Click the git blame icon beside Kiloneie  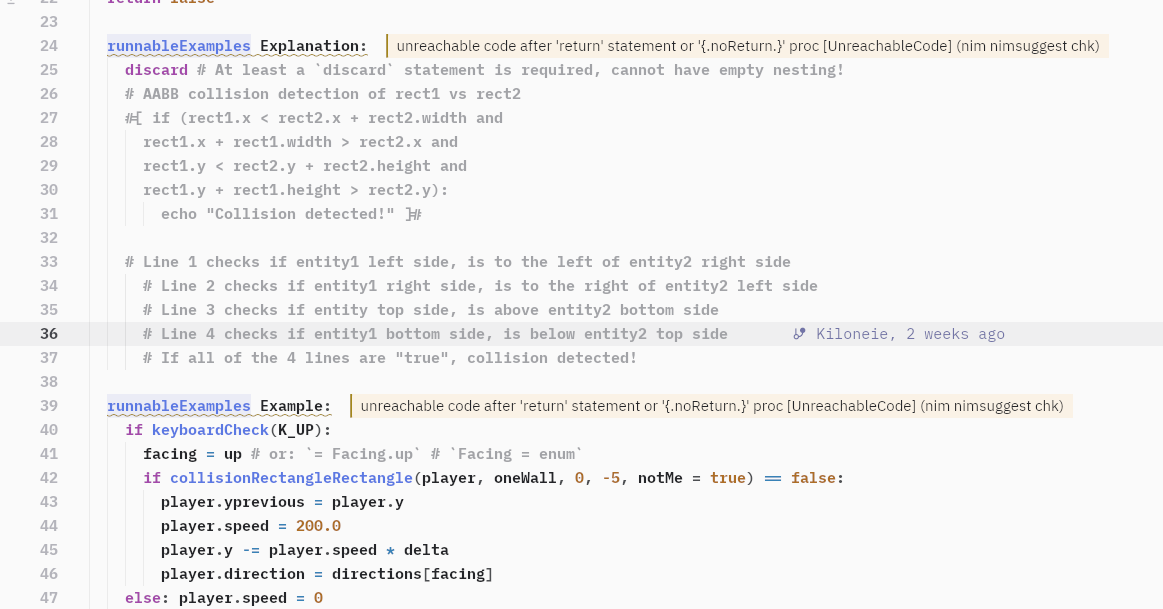coord(799,334)
